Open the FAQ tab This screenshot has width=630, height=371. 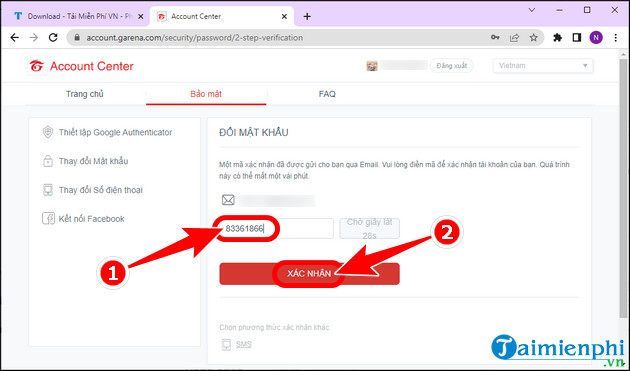click(x=327, y=94)
